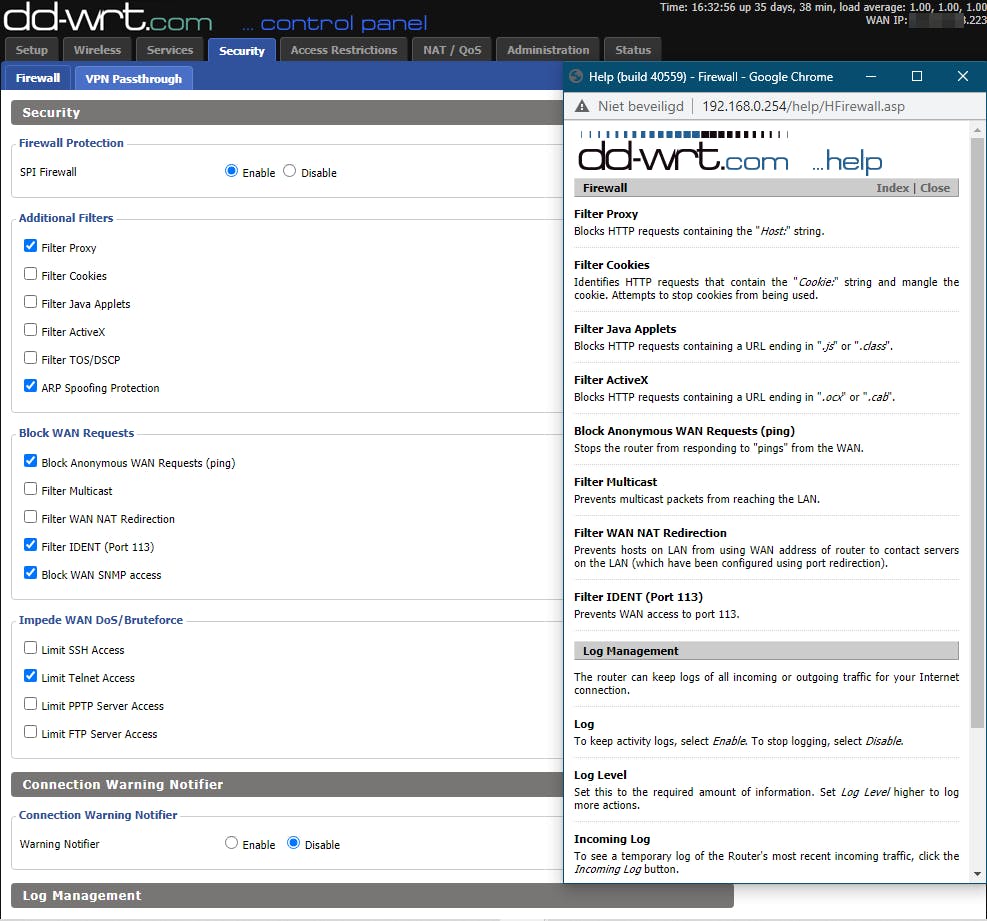
Task: Enable the SPI Firewall radio button
Action: (x=231, y=171)
